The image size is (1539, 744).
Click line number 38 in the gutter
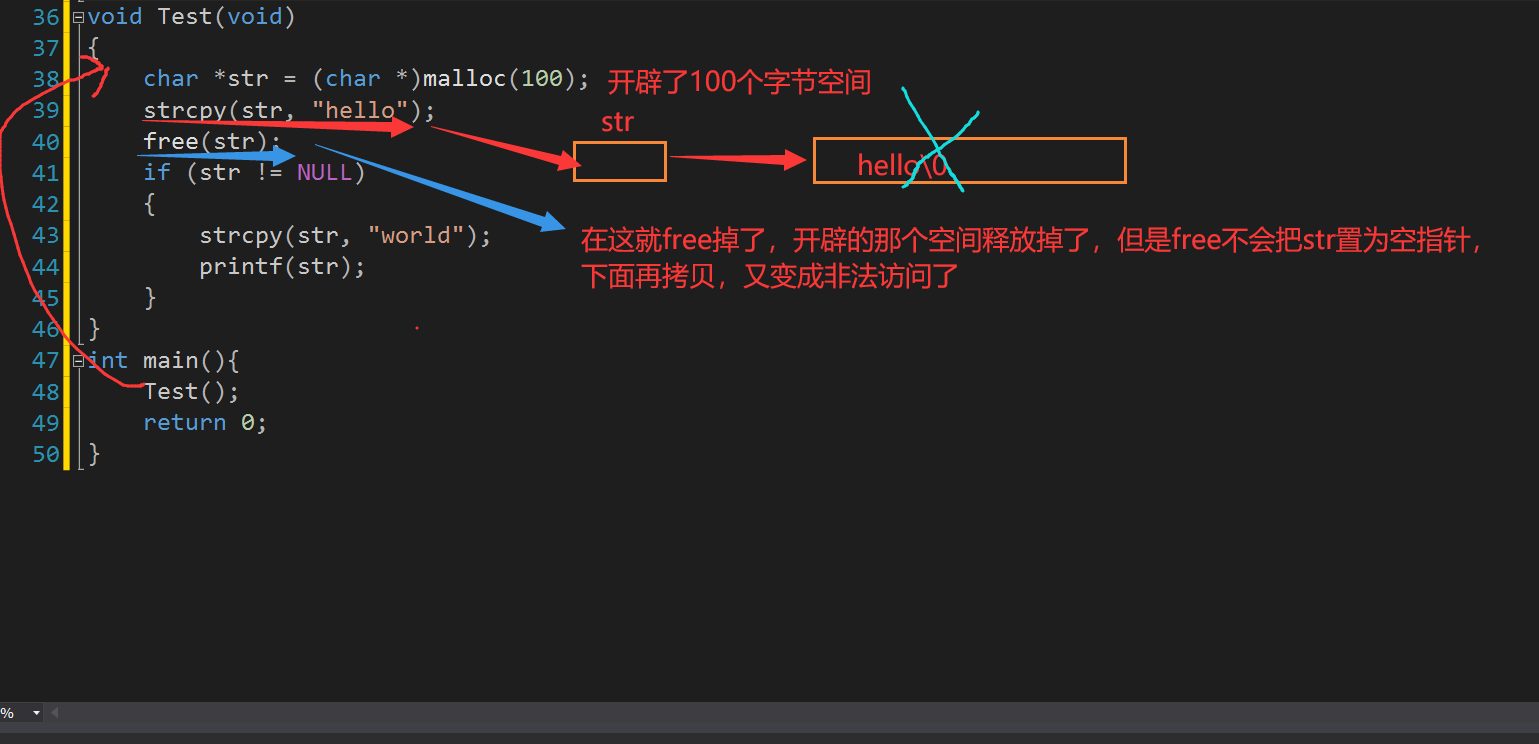[46, 79]
